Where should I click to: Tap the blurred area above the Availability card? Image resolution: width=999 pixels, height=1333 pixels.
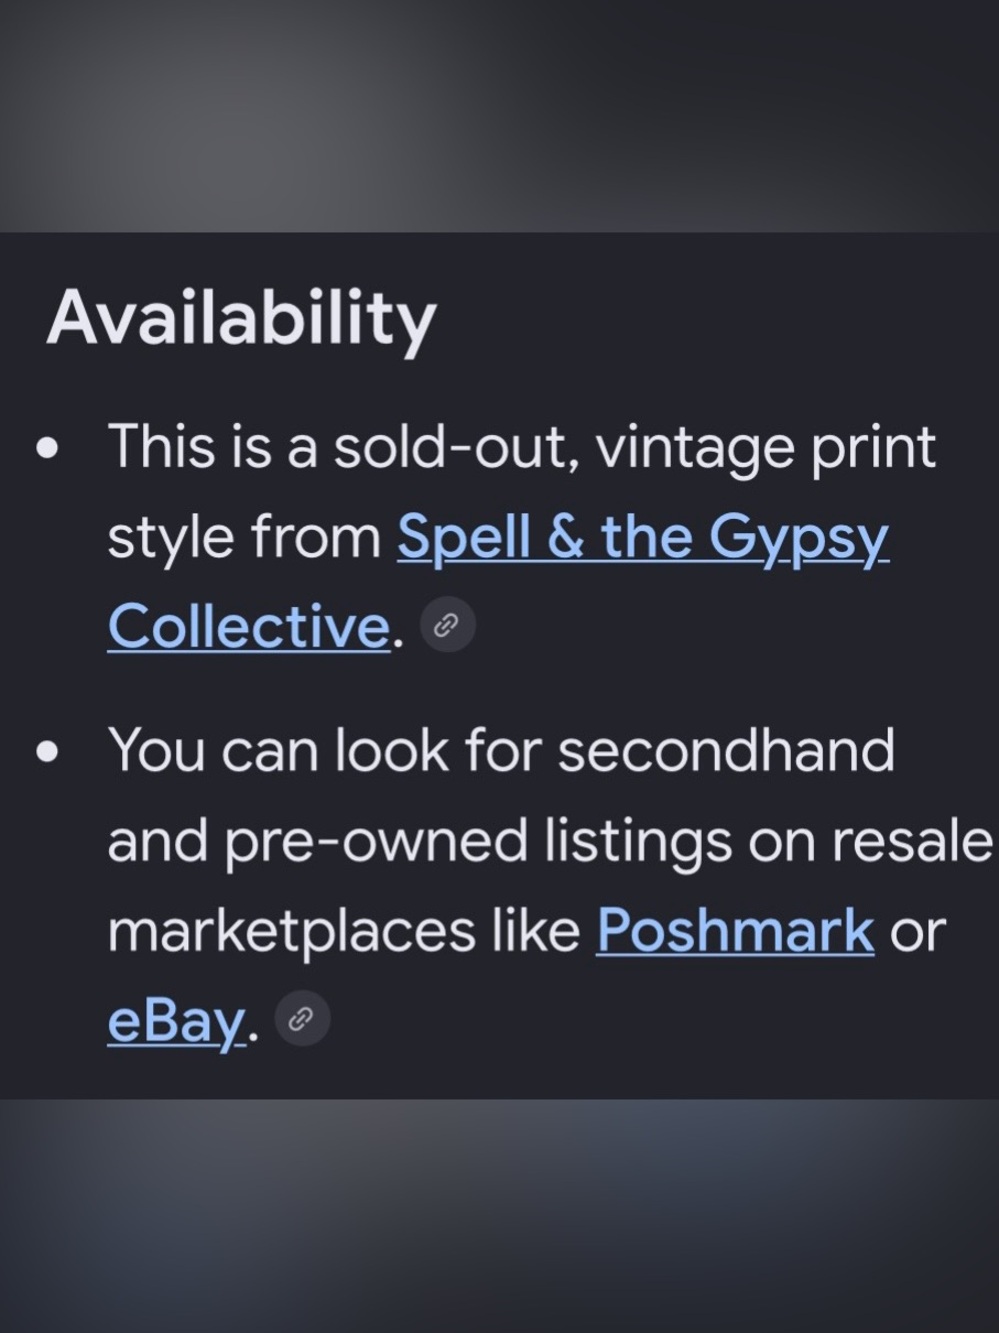tap(499, 115)
